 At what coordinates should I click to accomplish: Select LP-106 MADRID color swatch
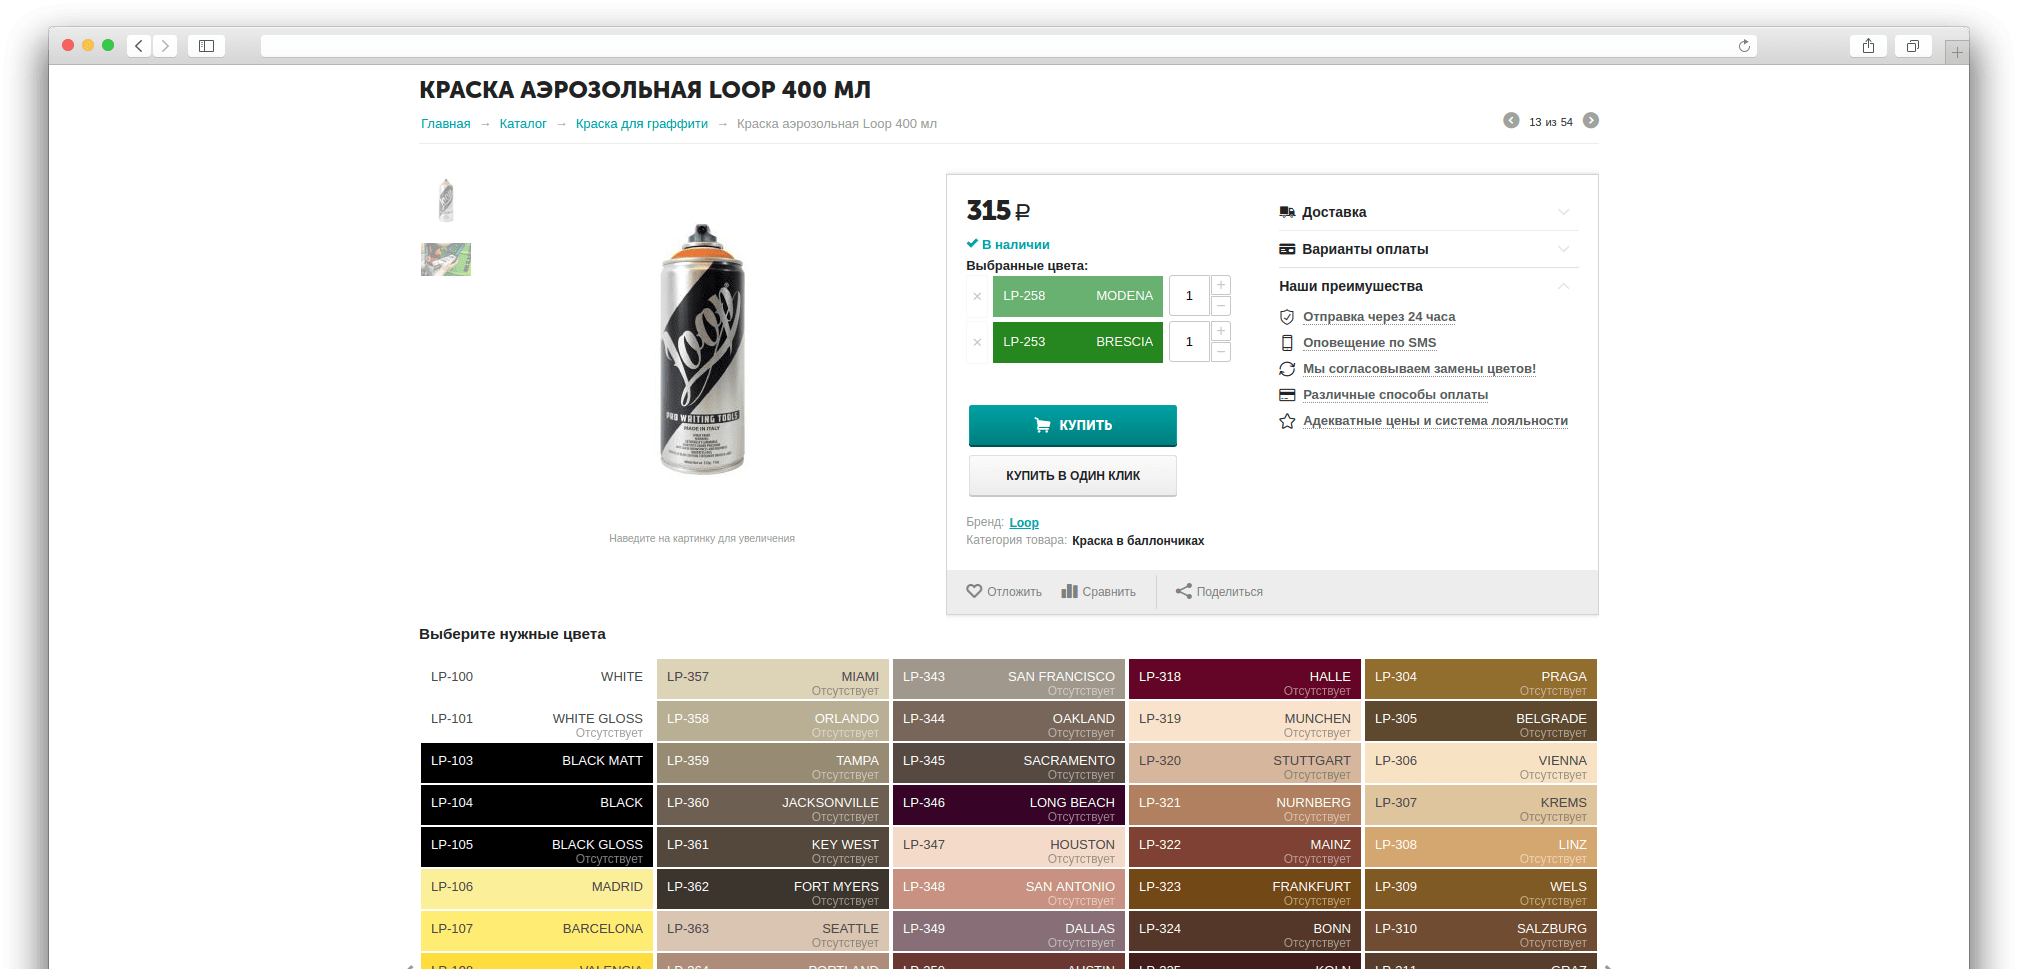(537, 888)
